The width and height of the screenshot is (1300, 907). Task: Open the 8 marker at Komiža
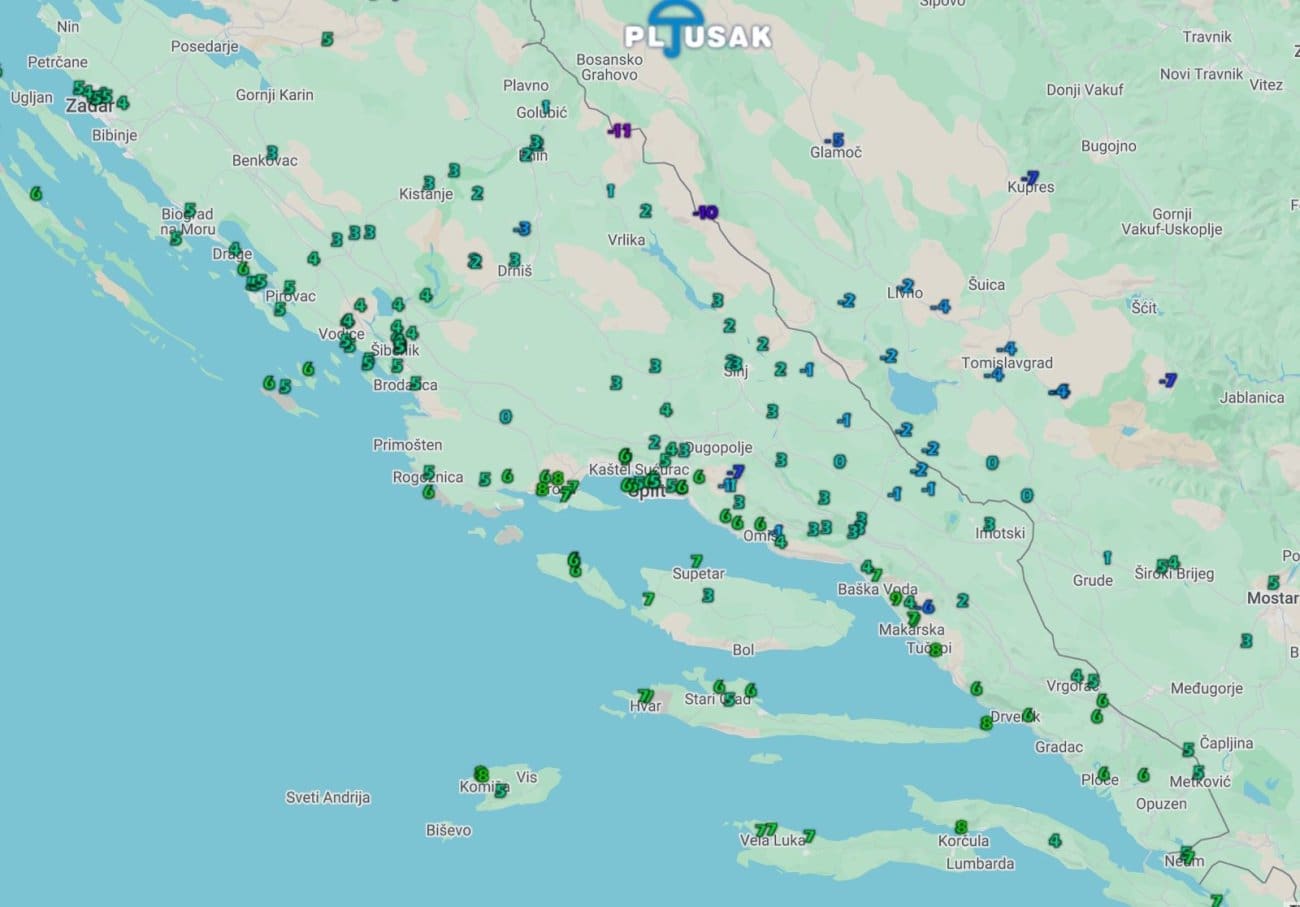481,774
